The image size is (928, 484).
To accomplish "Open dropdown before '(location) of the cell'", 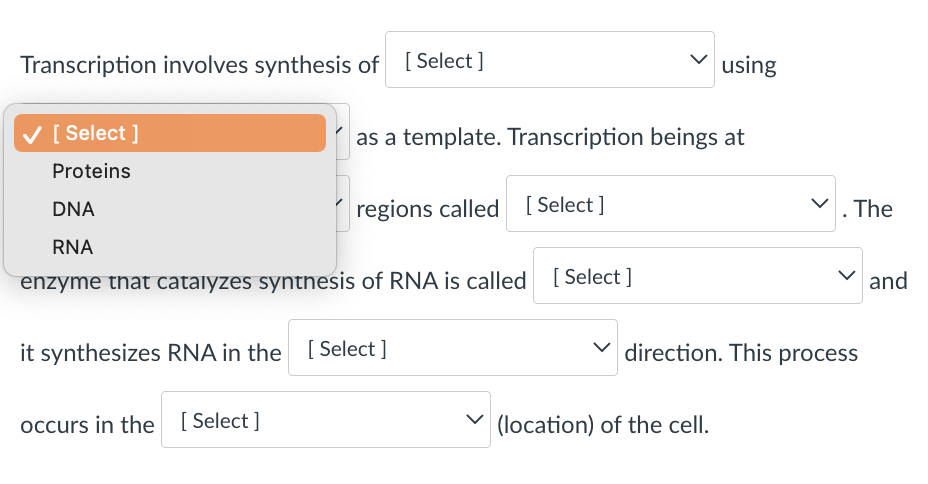I will (326, 420).
